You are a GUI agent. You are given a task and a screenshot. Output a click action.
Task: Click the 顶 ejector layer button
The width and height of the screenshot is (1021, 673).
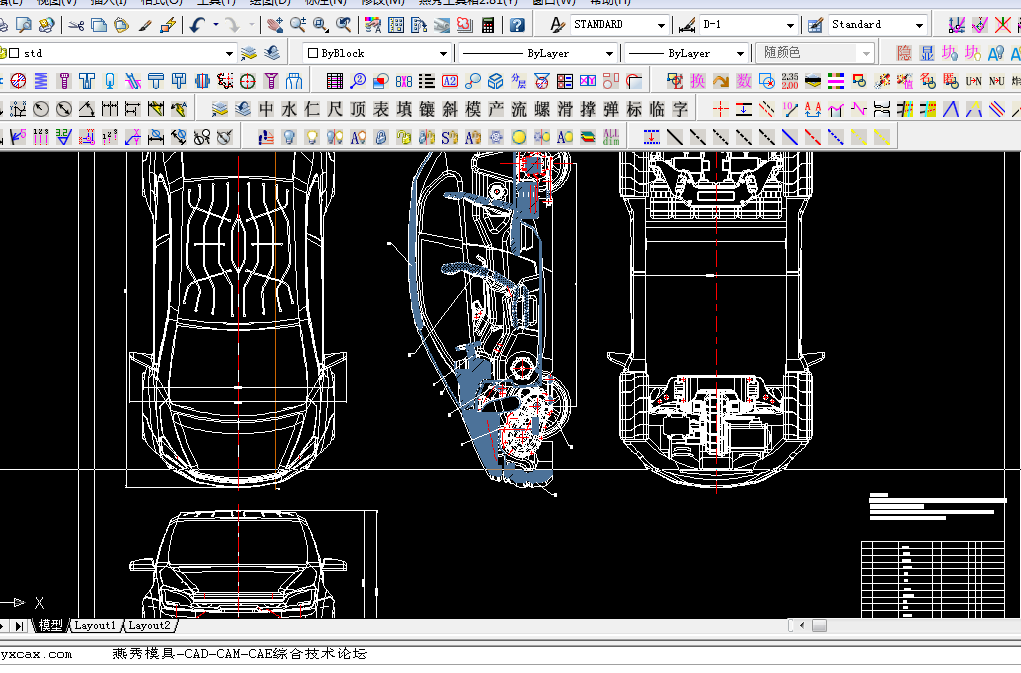[358, 109]
